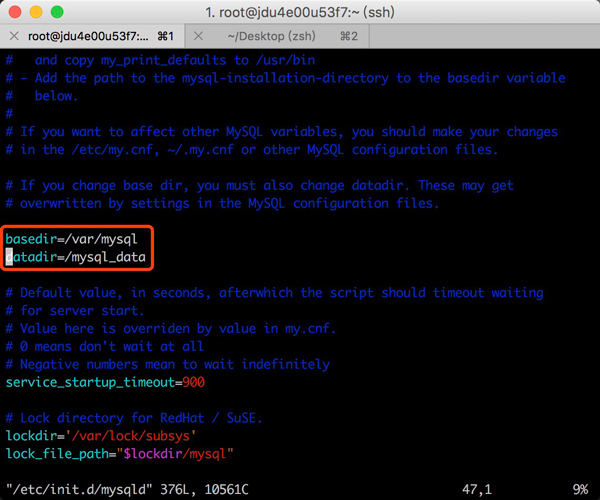This screenshot has width=600, height=500.
Task: Close the root@jdu4e00u53f7 tab
Action: (14, 36)
